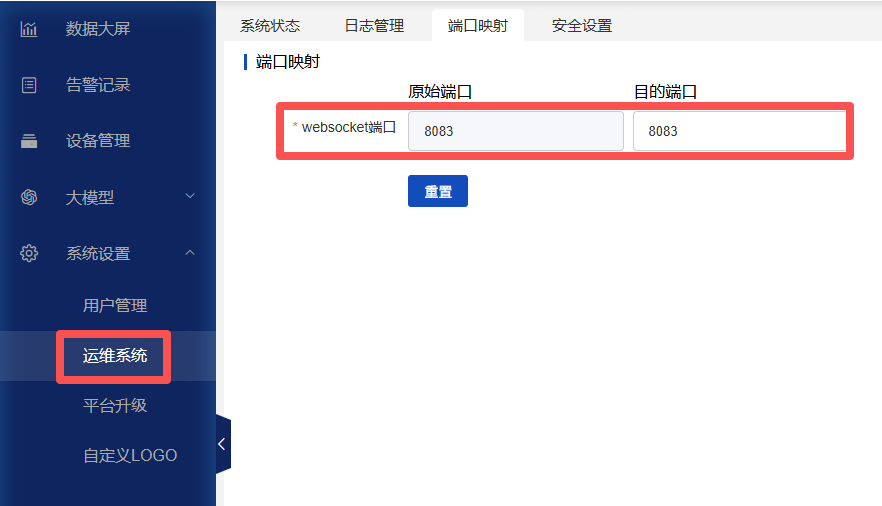Click the 原始端口 column header

coord(440,92)
